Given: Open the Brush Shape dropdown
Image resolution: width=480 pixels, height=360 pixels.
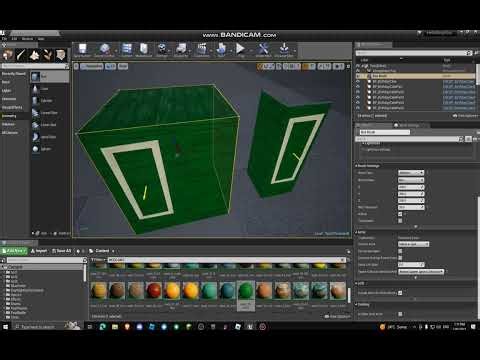Looking at the screenshot, I should pos(411,180).
